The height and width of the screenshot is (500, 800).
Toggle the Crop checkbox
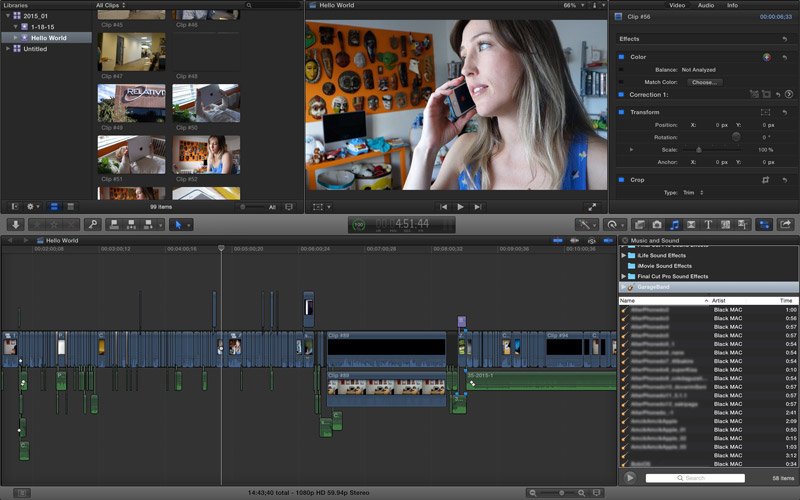[x=621, y=180]
